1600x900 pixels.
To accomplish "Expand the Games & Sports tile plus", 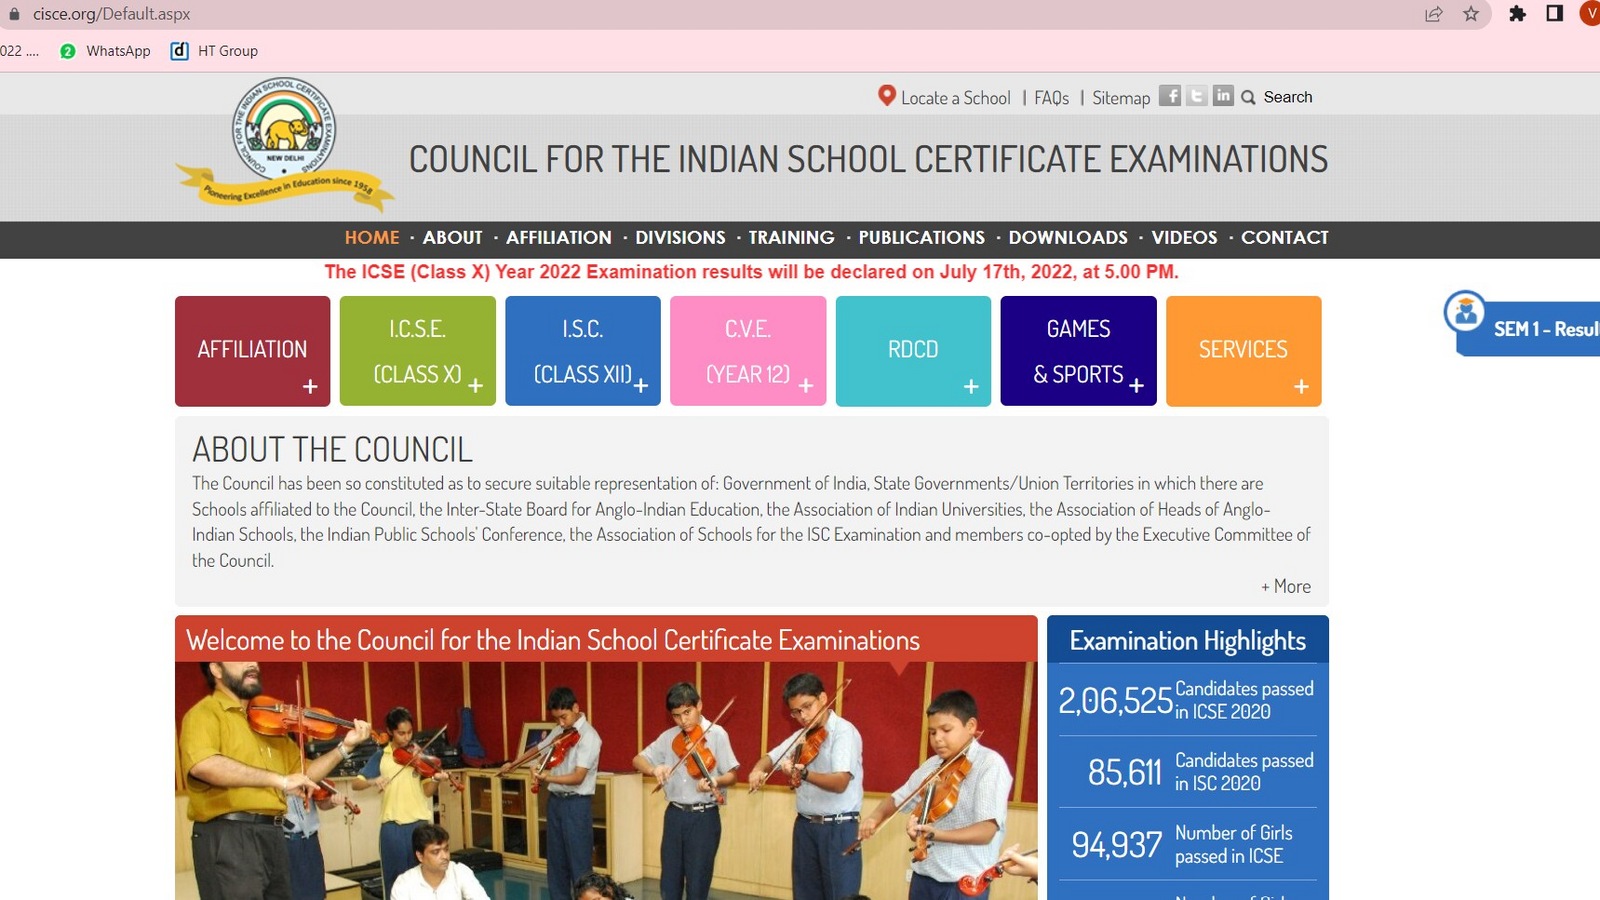I will tap(1136, 386).
